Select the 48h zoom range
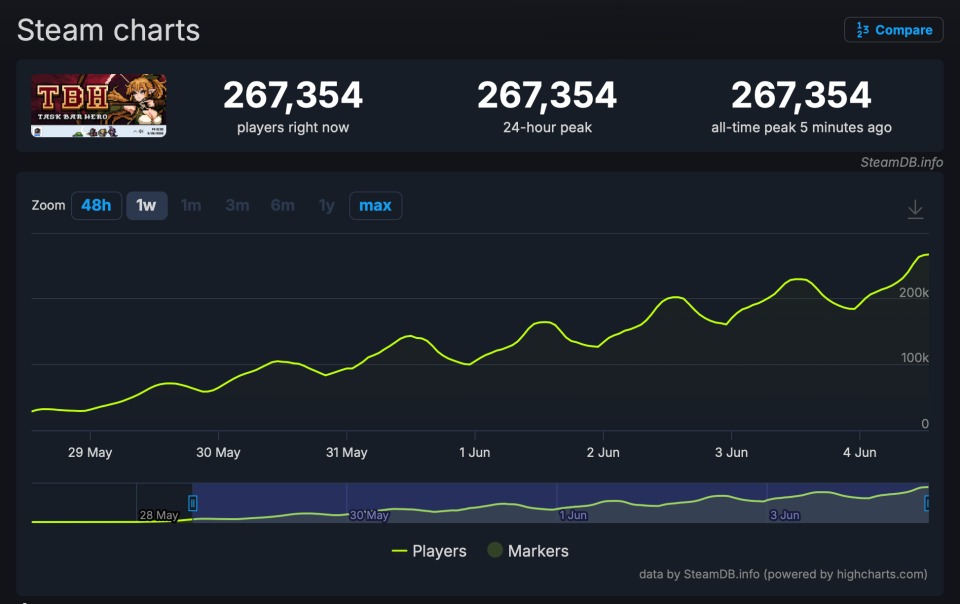960x604 pixels. [96, 206]
